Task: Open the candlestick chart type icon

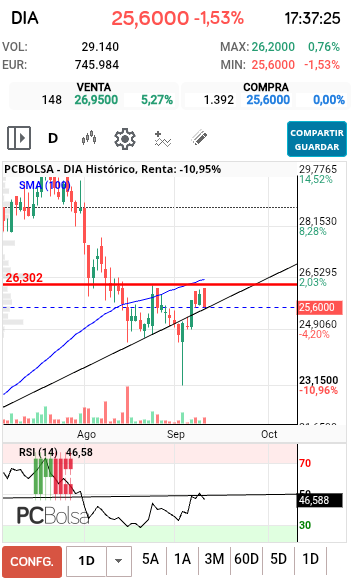Action: (89, 138)
